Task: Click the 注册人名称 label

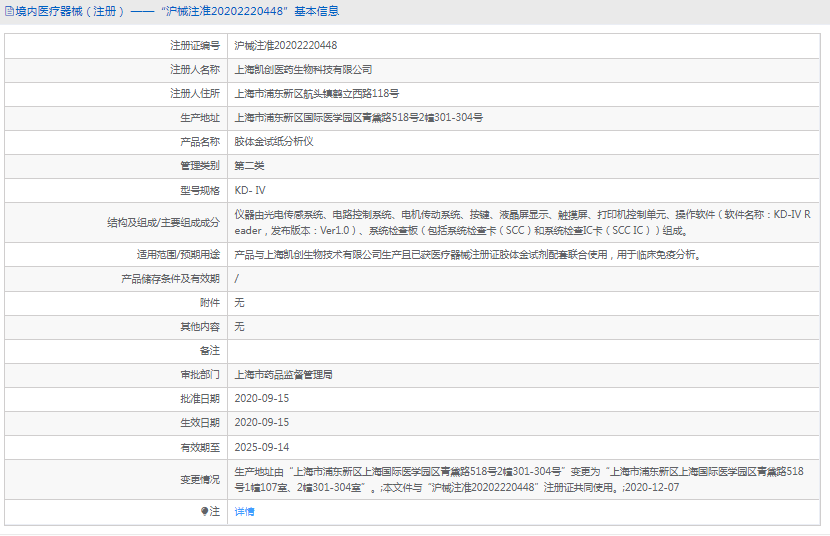Action: coord(194,70)
